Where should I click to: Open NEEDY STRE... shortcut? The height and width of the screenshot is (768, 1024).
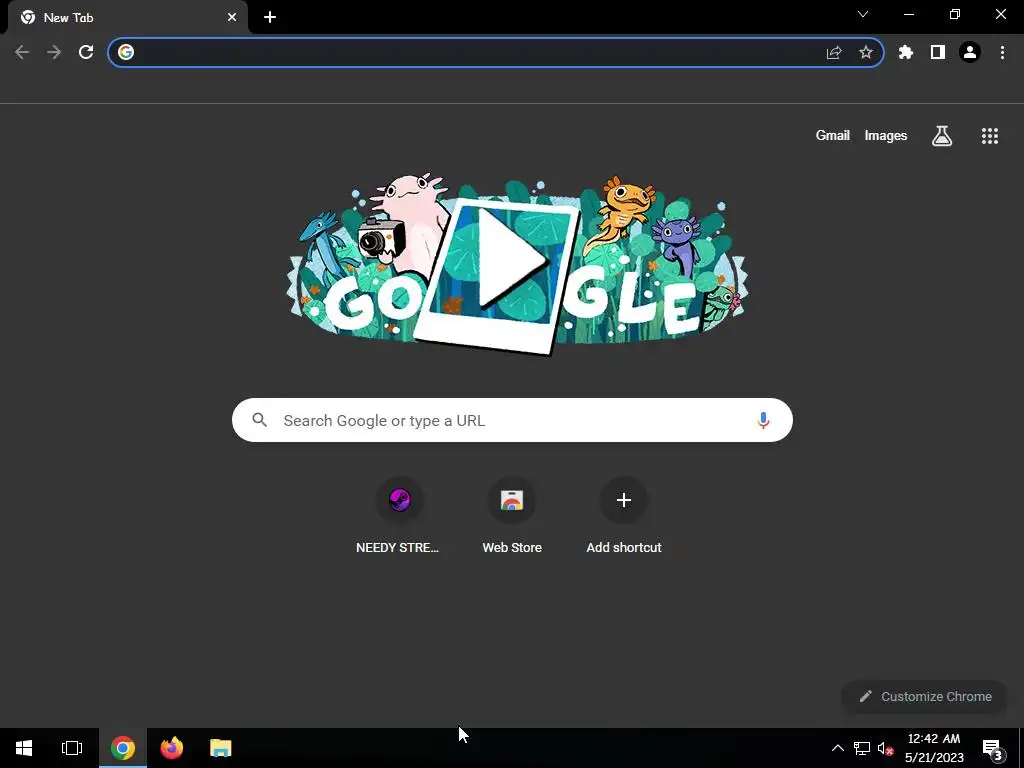399,516
